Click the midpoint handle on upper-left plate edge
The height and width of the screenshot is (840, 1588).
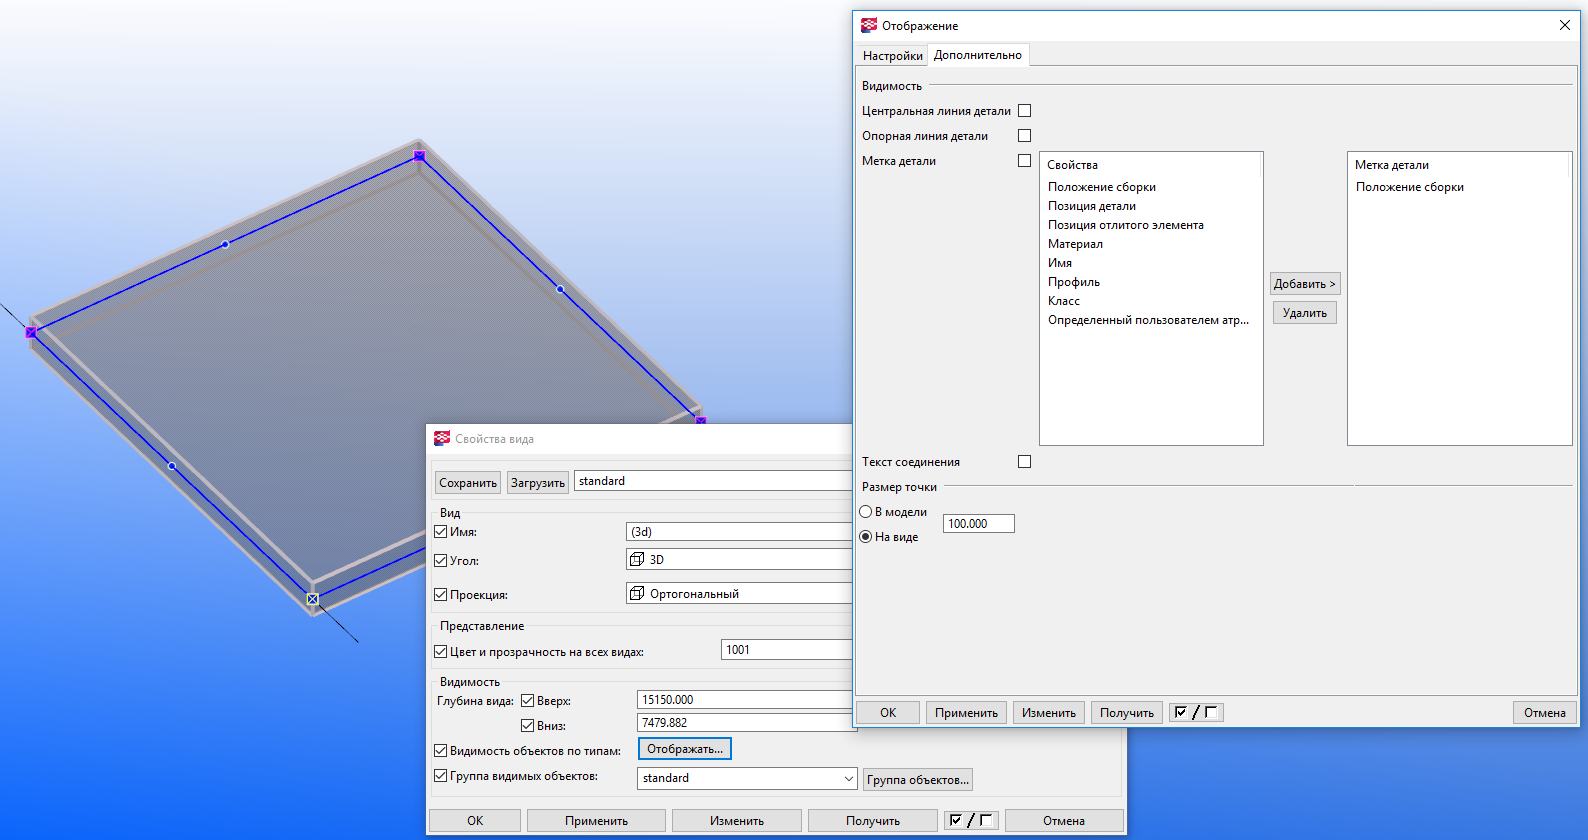[x=225, y=244]
